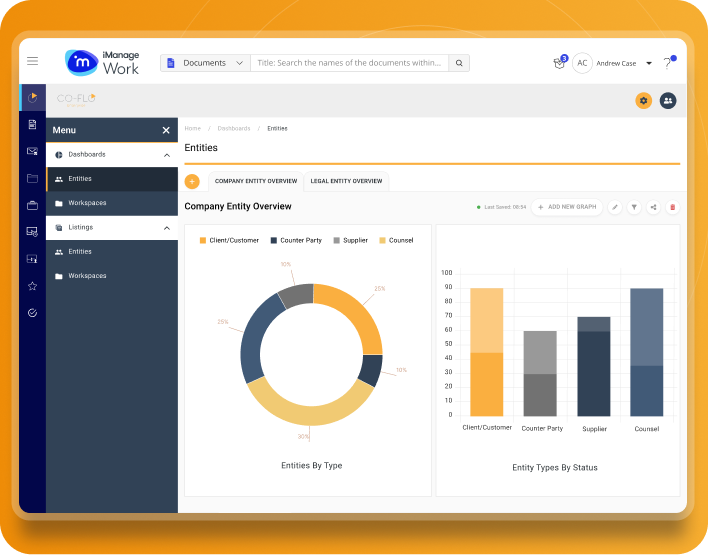The image size is (708, 555).
Task: Share the dashboard via share icon
Action: [653, 207]
